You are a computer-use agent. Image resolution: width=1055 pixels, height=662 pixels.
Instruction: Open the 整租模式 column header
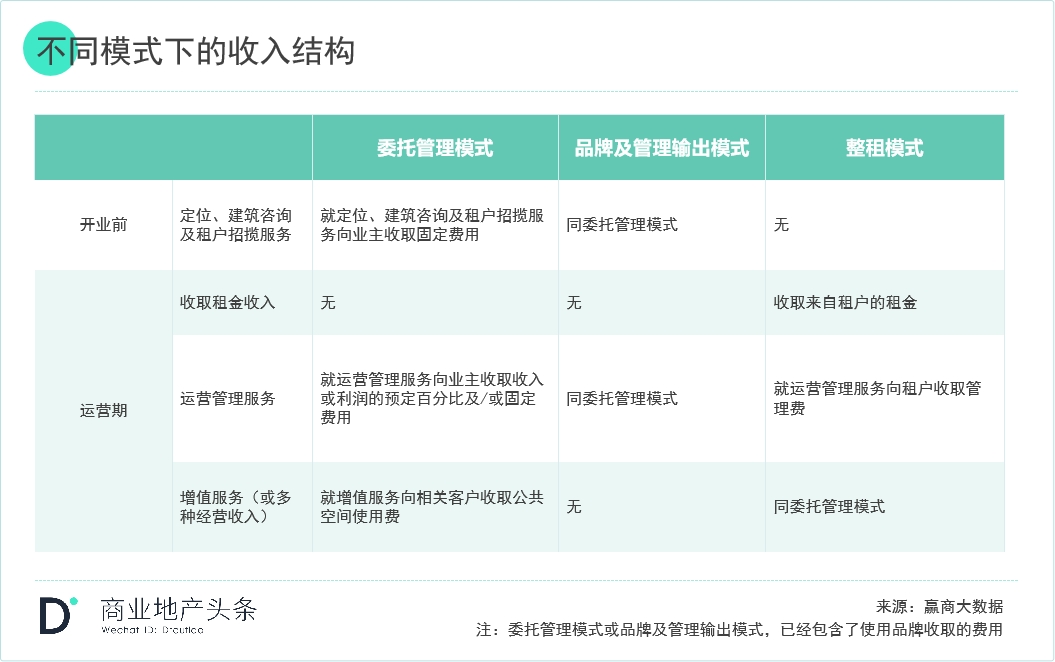tap(884, 147)
